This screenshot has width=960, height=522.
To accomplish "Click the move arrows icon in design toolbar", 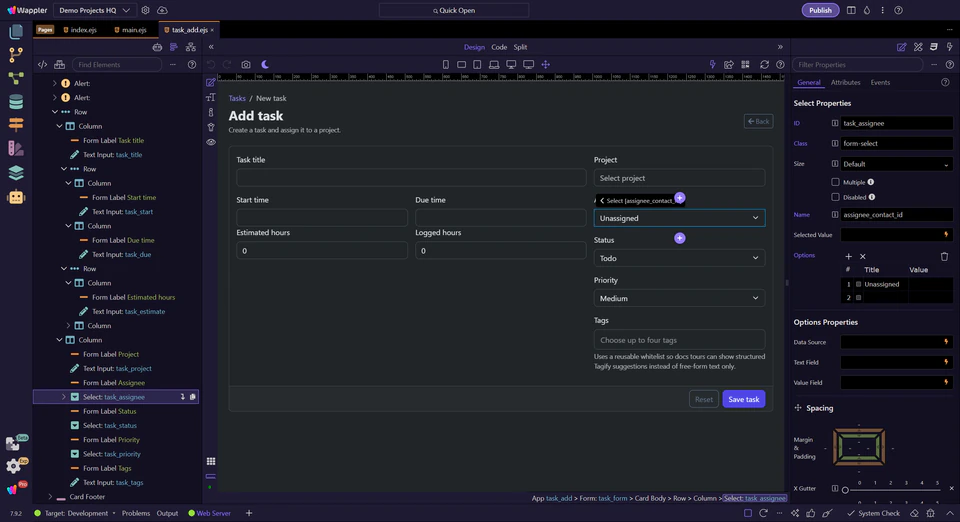I will coord(546,64).
